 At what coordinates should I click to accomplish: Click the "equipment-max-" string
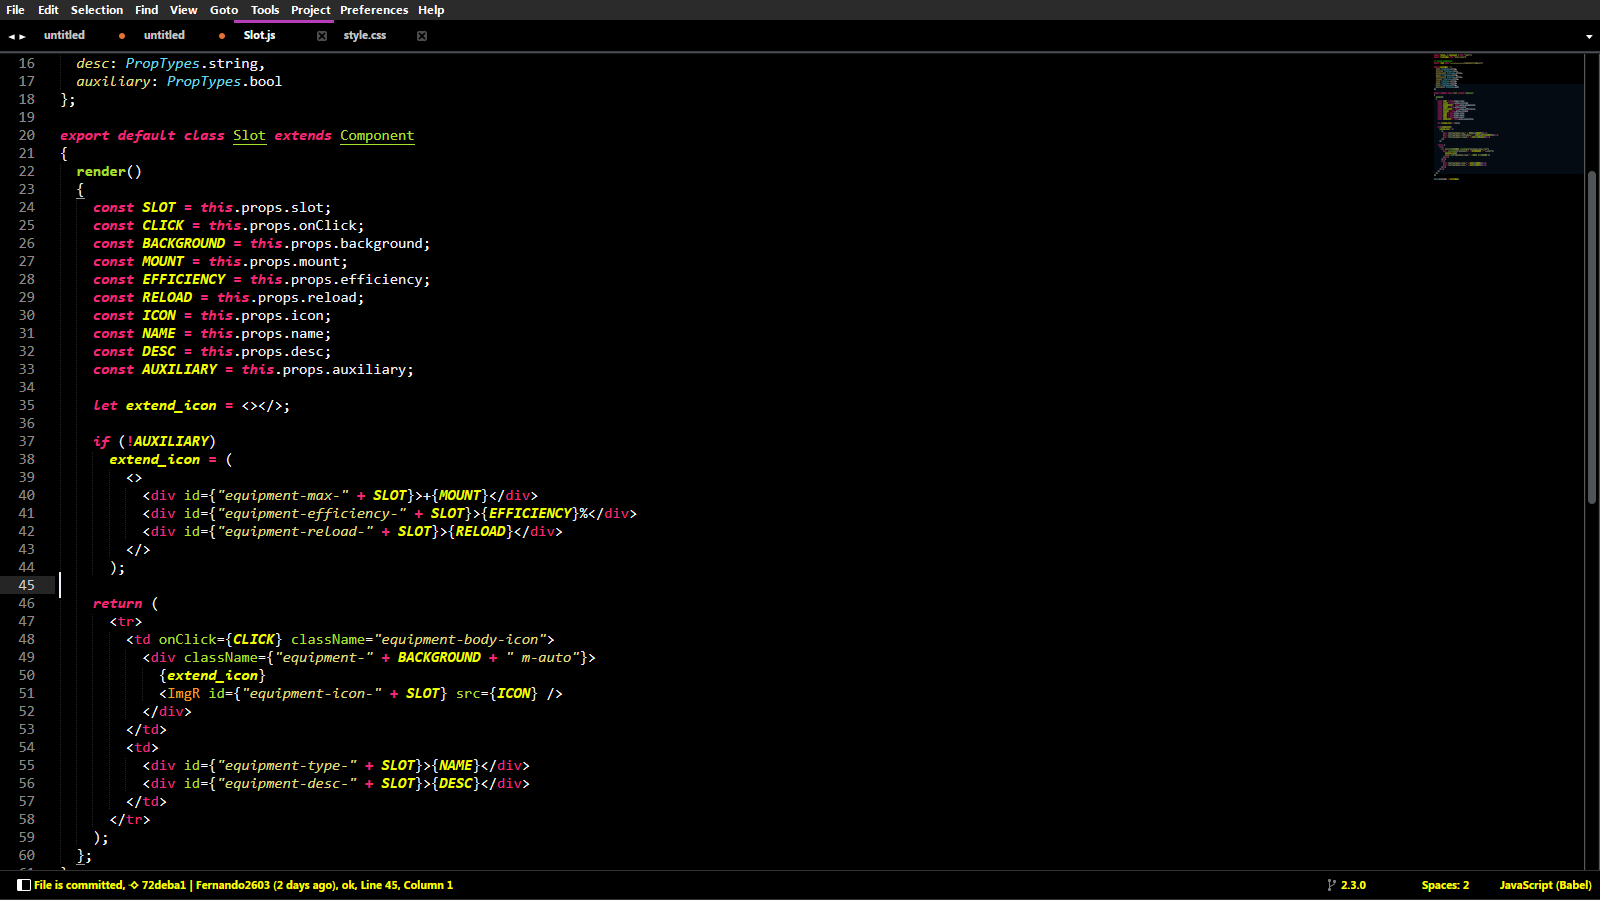[x=283, y=495]
